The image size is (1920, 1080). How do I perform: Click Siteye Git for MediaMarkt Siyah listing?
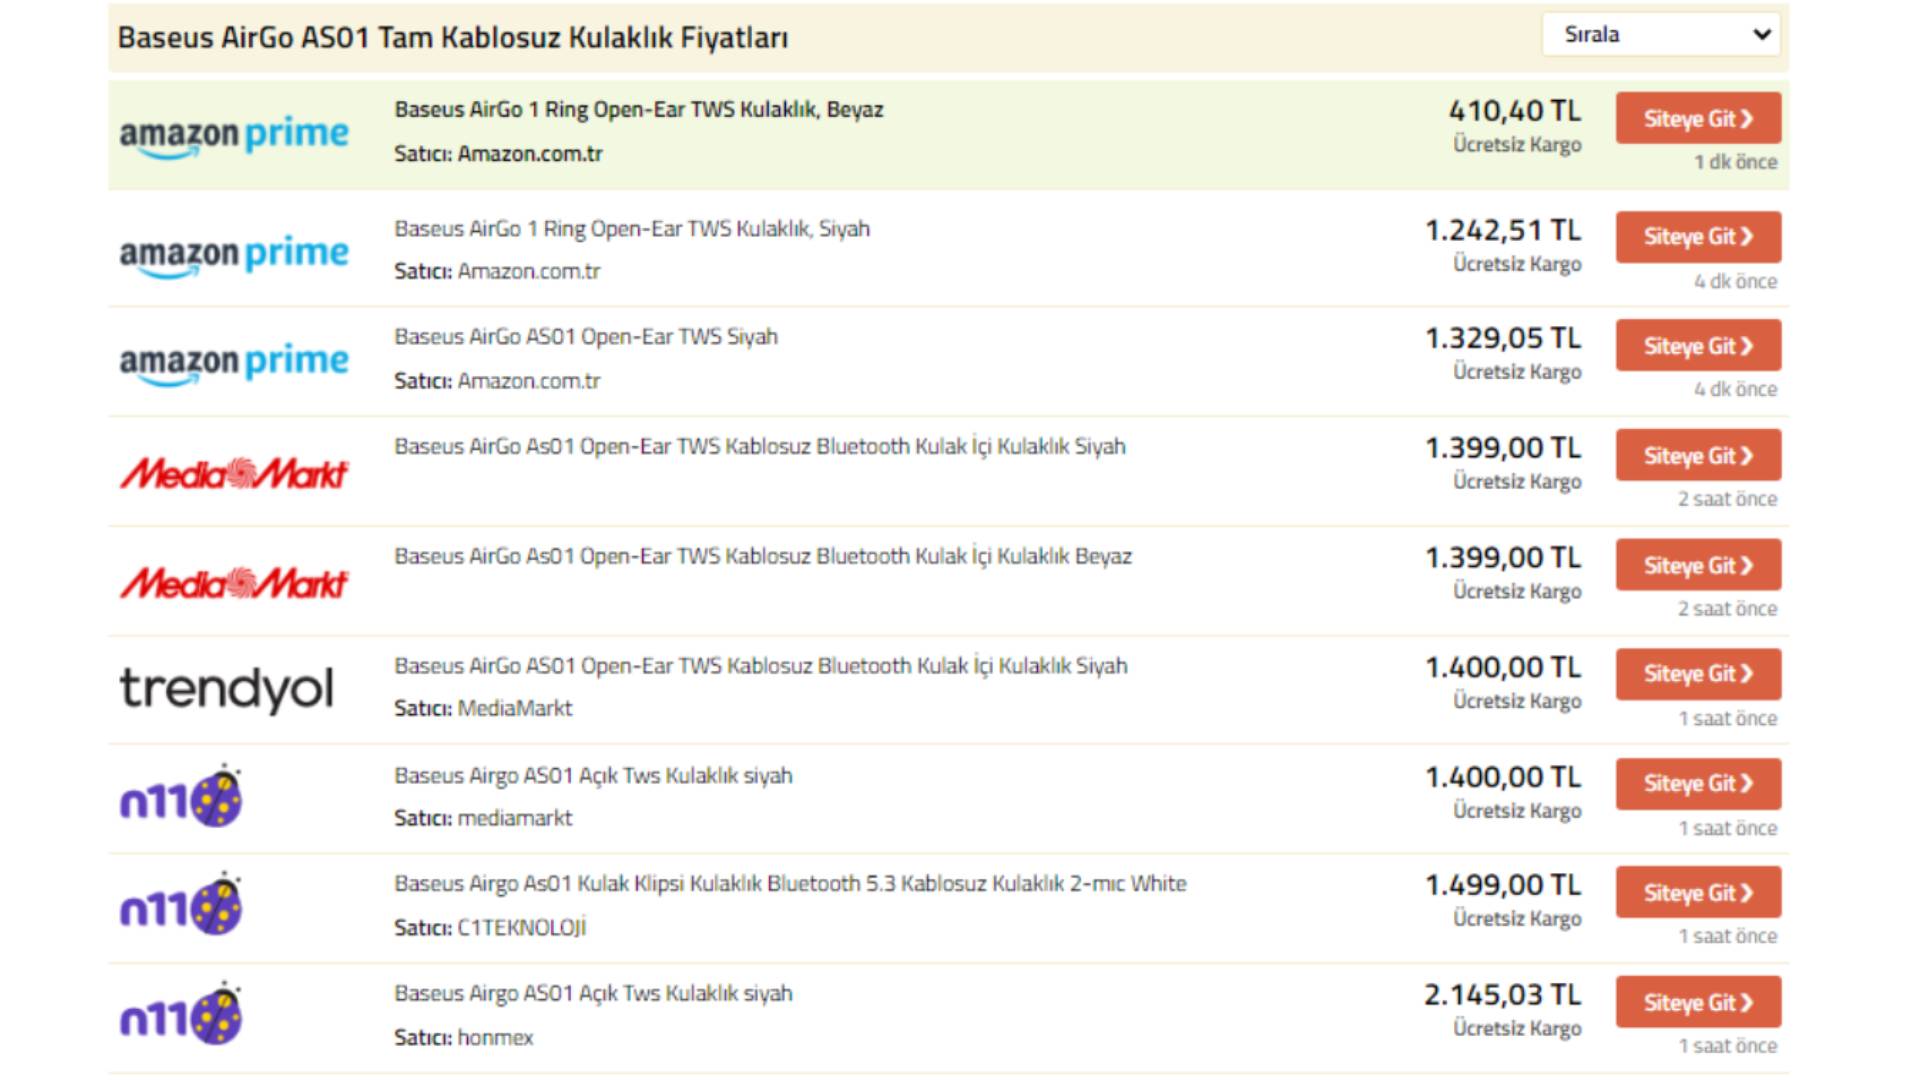tap(1698, 456)
